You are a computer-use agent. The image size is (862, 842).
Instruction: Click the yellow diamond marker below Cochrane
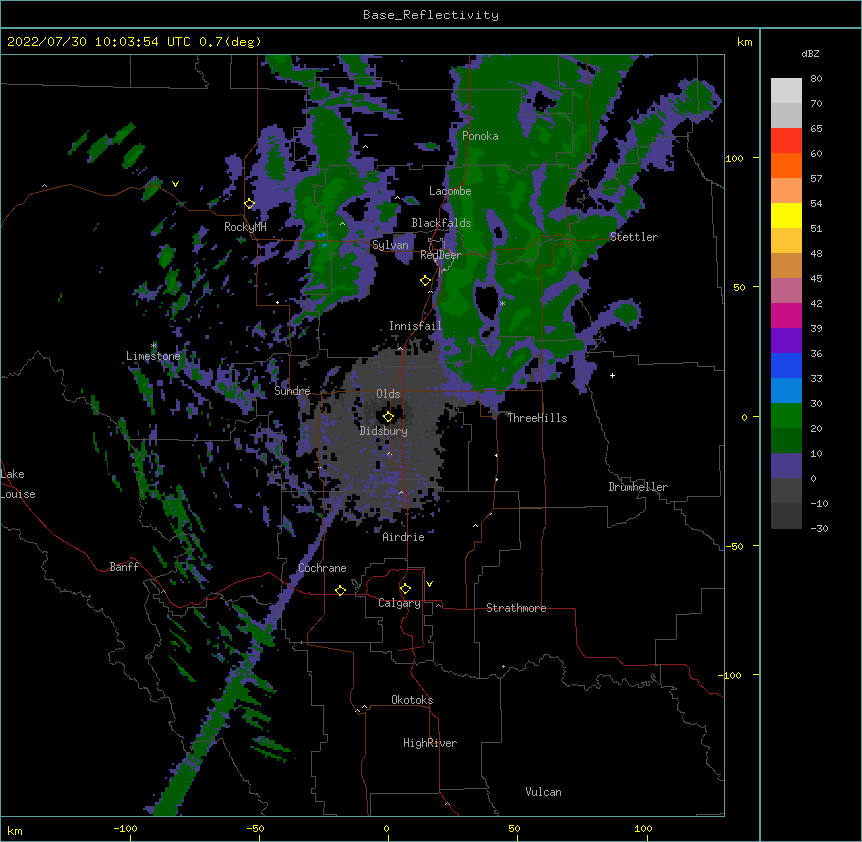340,590
